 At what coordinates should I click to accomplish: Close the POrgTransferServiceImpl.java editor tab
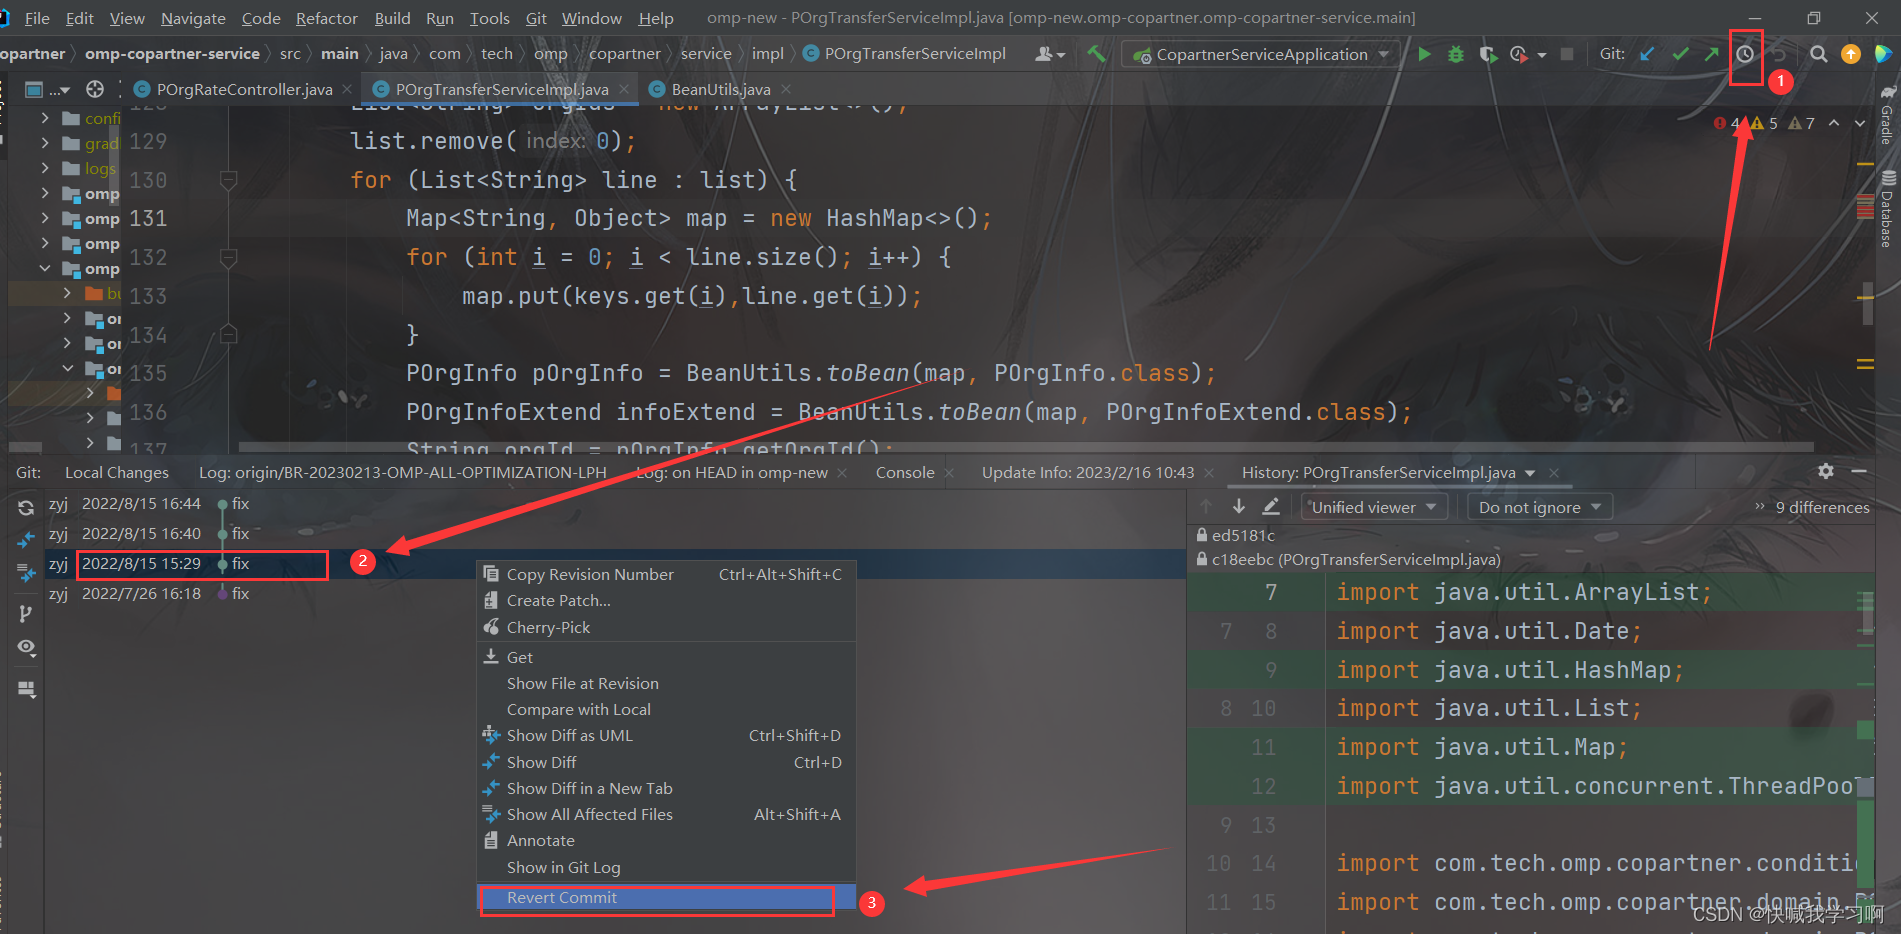click(624, 89)
